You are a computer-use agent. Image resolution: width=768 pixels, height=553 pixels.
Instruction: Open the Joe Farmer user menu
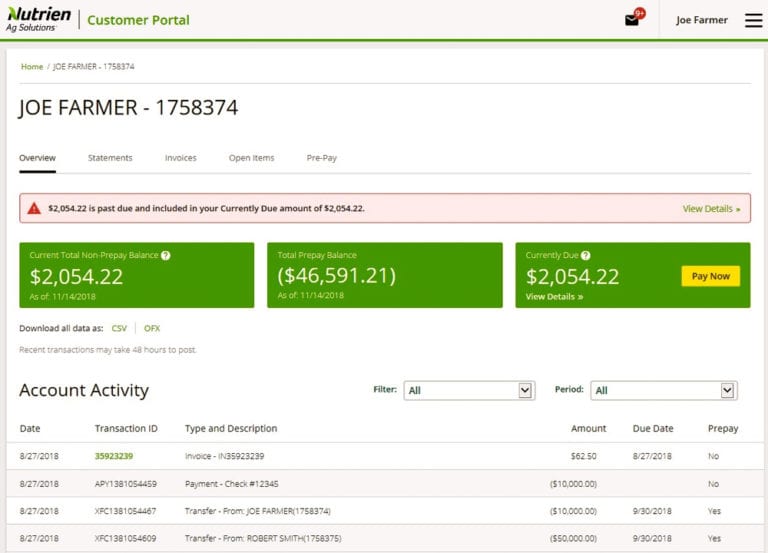pos(701,20)
